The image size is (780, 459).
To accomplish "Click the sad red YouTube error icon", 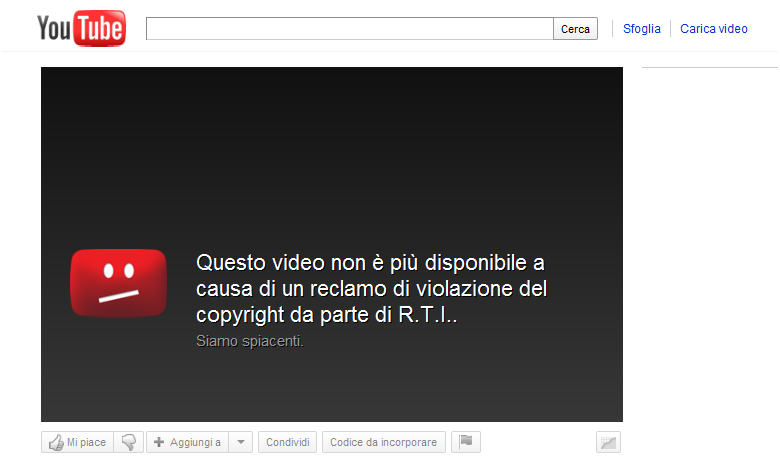I will [x=118, y=283].
